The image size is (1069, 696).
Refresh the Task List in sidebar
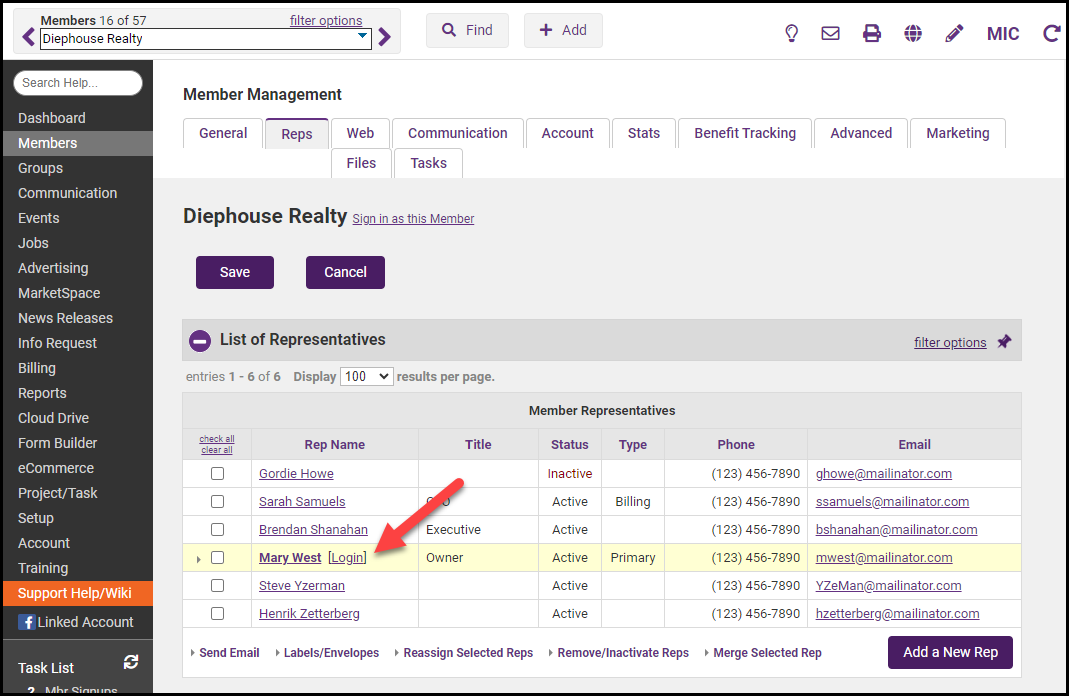pos(130,662)
